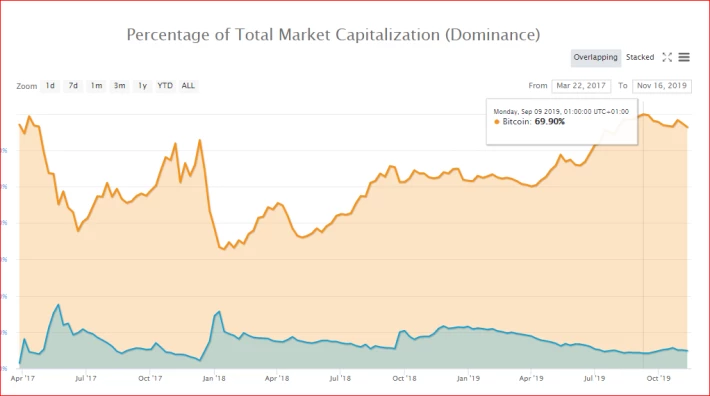Switch chart to Overlapping mode
Screen dimensions: 710x396
tap(595, 57)
